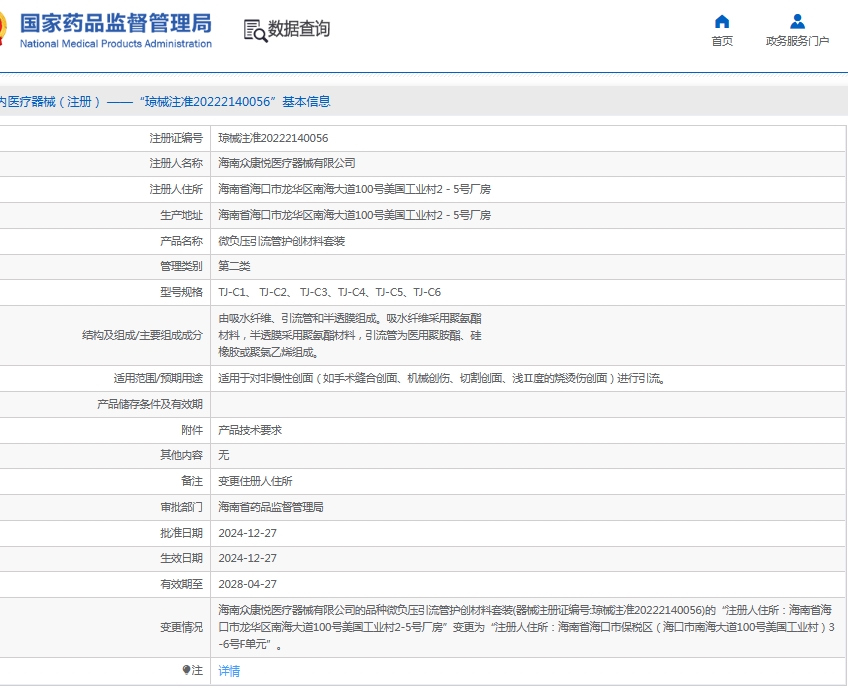848x690 pixels.
Task: Click the 数据查询 heading text
Action: point(299,29)
